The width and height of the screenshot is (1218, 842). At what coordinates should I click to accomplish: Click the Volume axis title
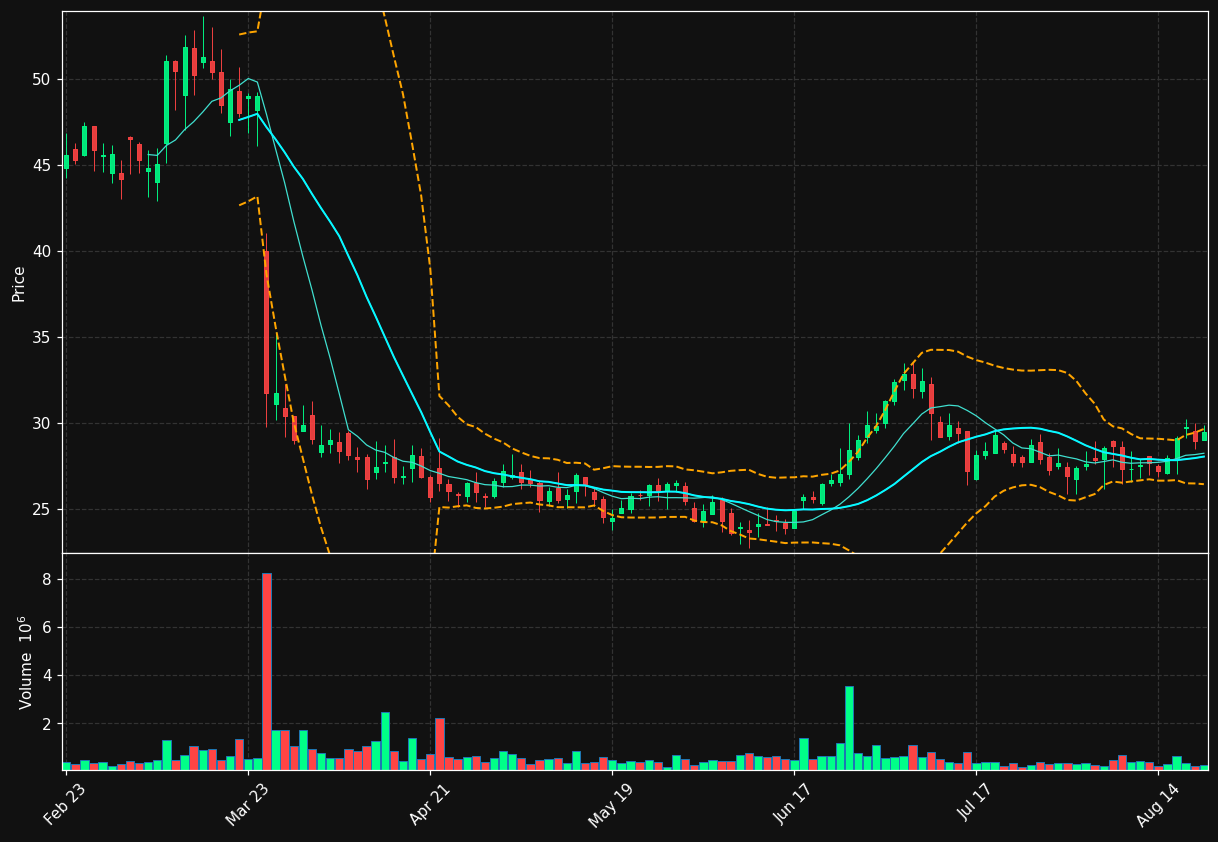[x=25, y=662]
